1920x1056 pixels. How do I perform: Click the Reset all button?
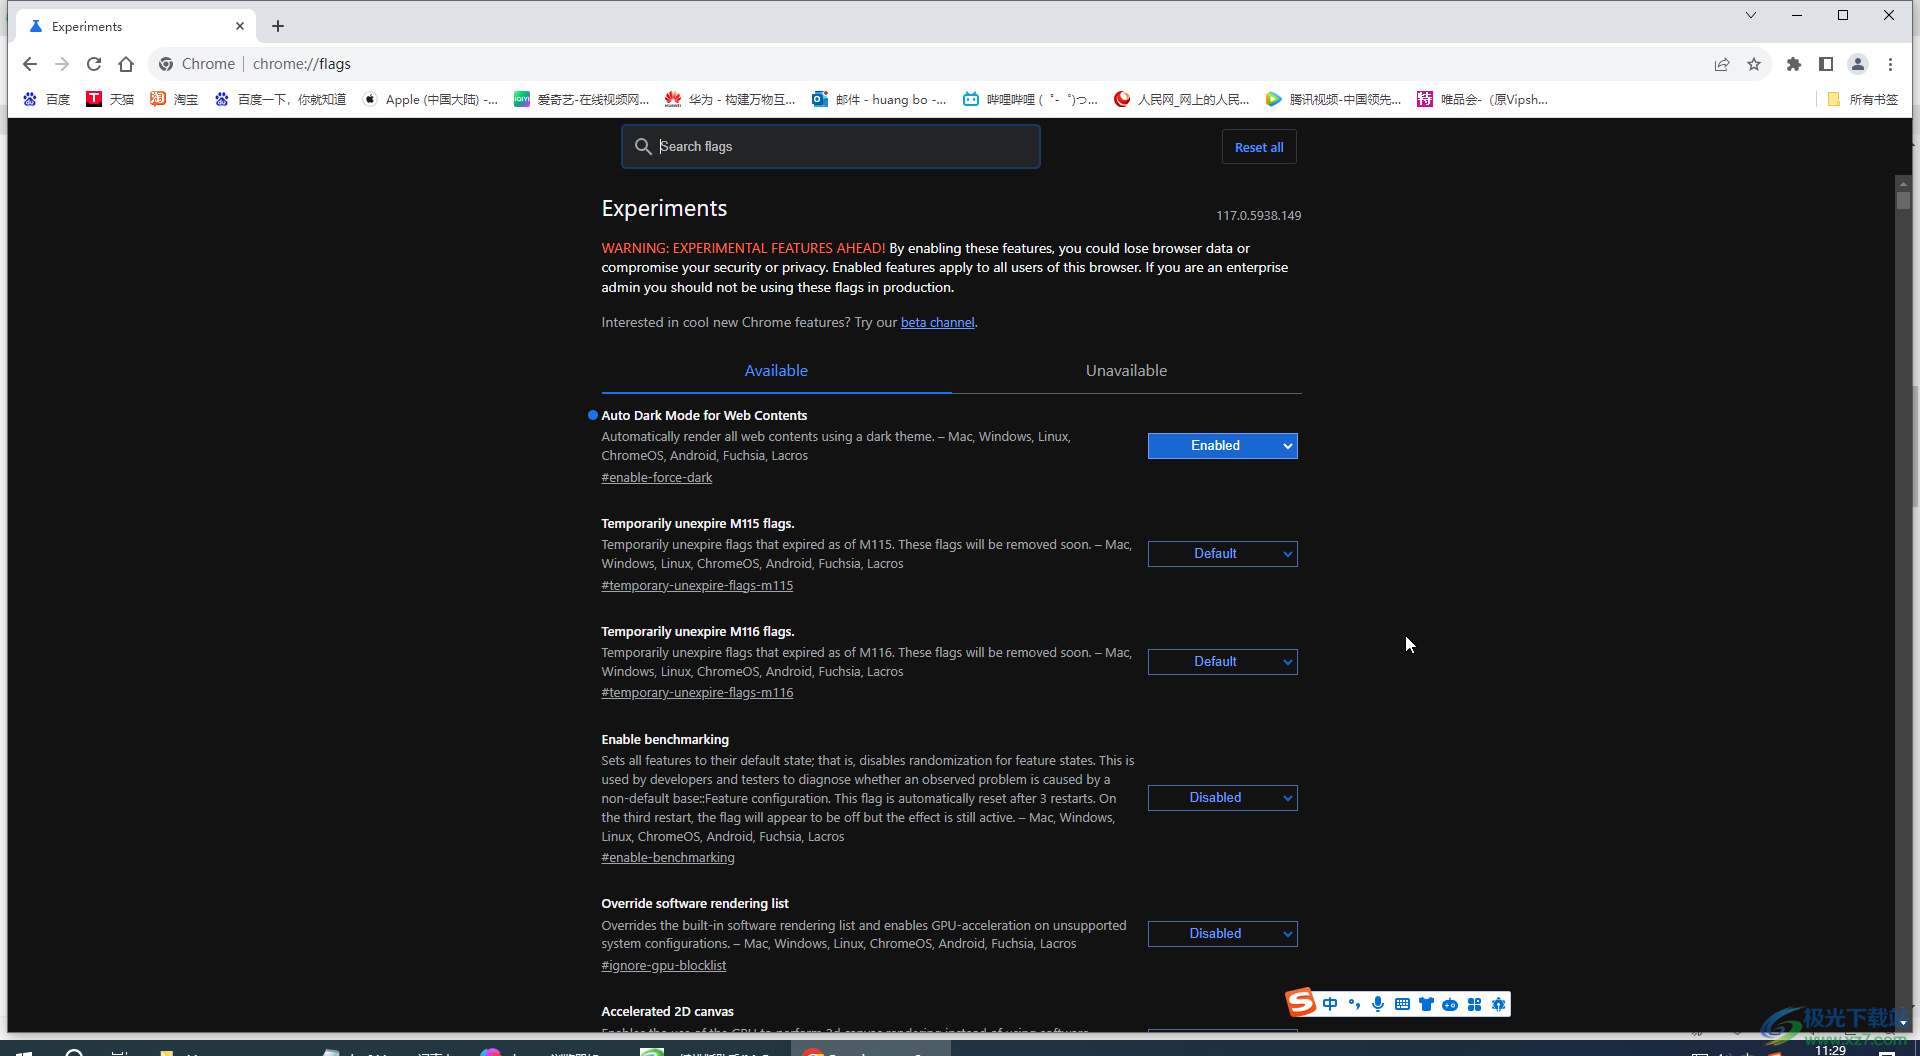coord(1259,147)
